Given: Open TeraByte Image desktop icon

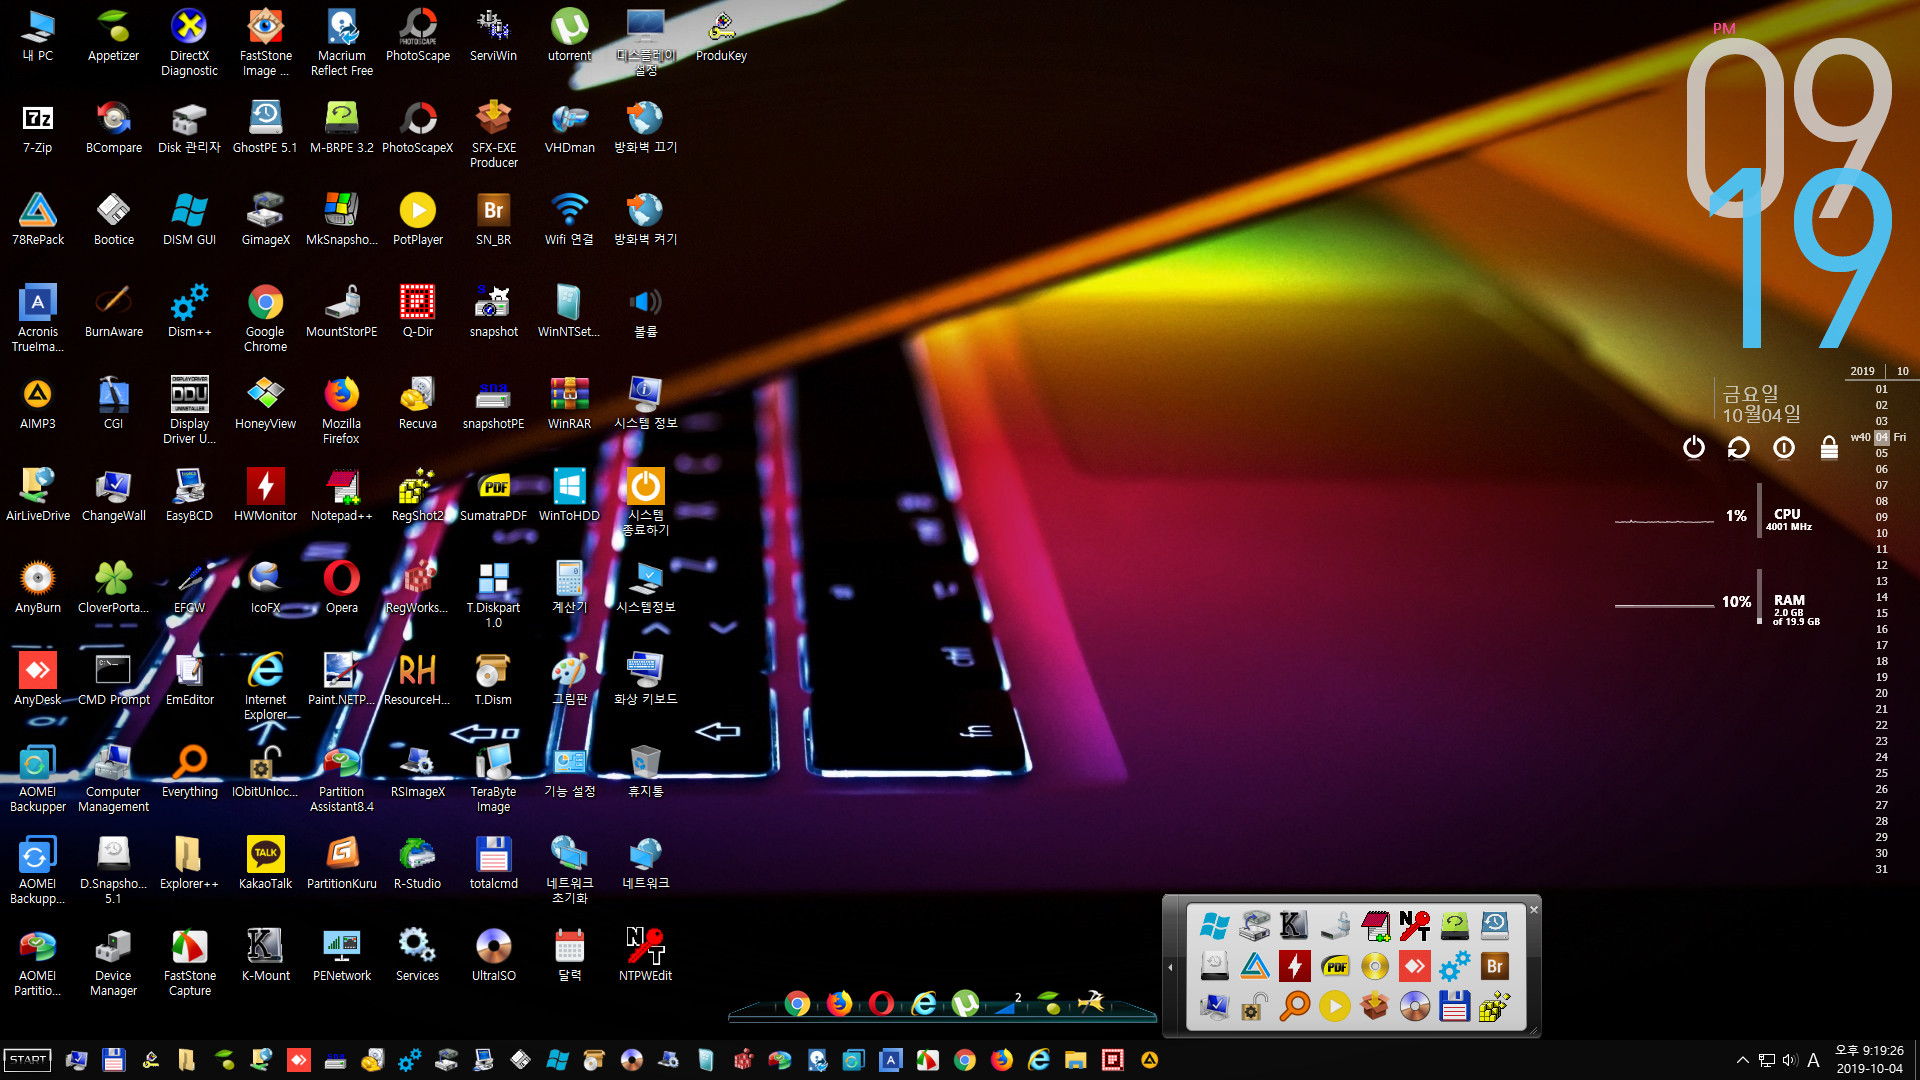Looking at the screenshot, I should pos(493,779).
